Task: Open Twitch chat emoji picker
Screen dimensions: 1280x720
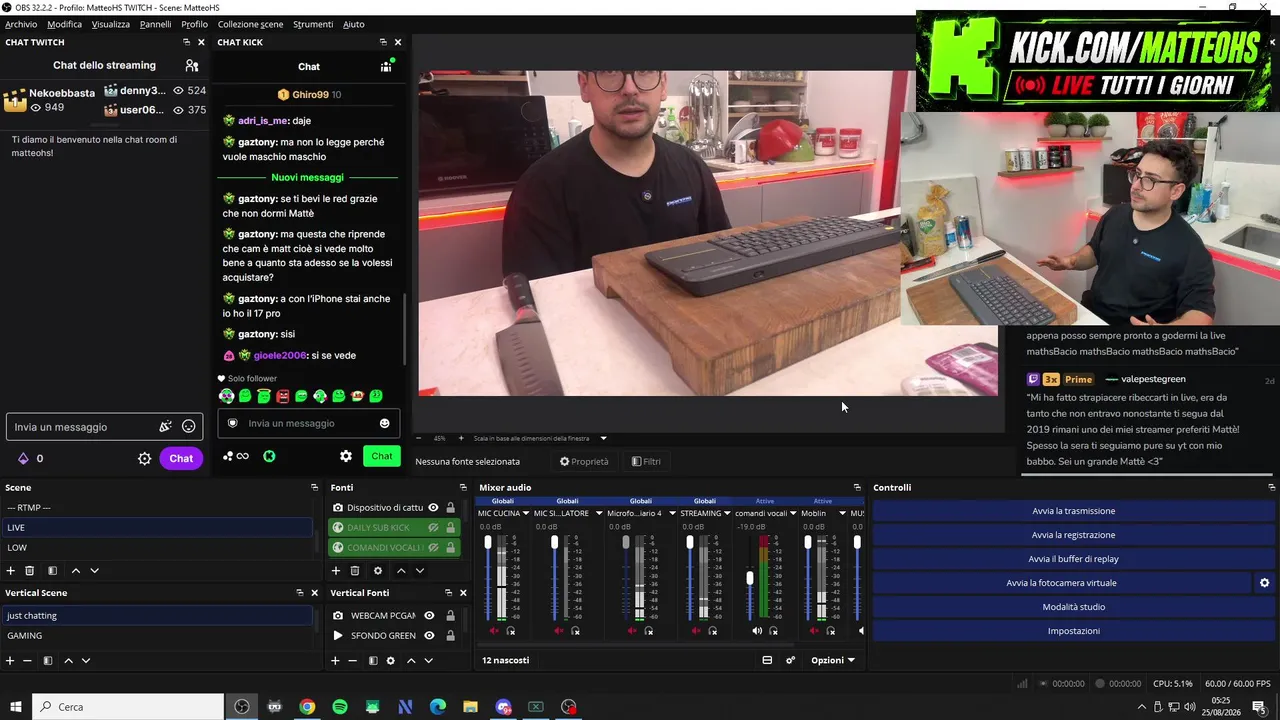Action: point(189,427)
